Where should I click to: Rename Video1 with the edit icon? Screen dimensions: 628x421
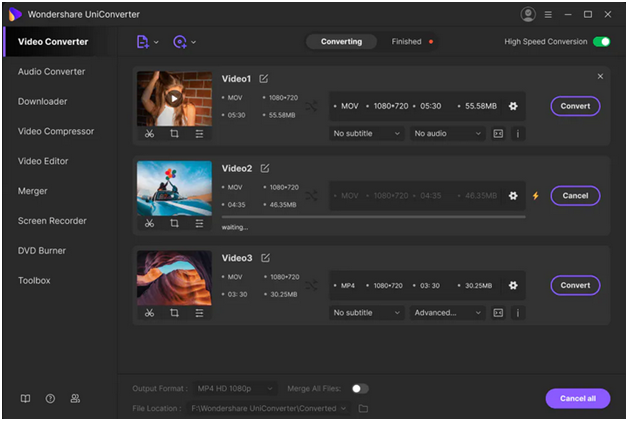pos(264,79)
